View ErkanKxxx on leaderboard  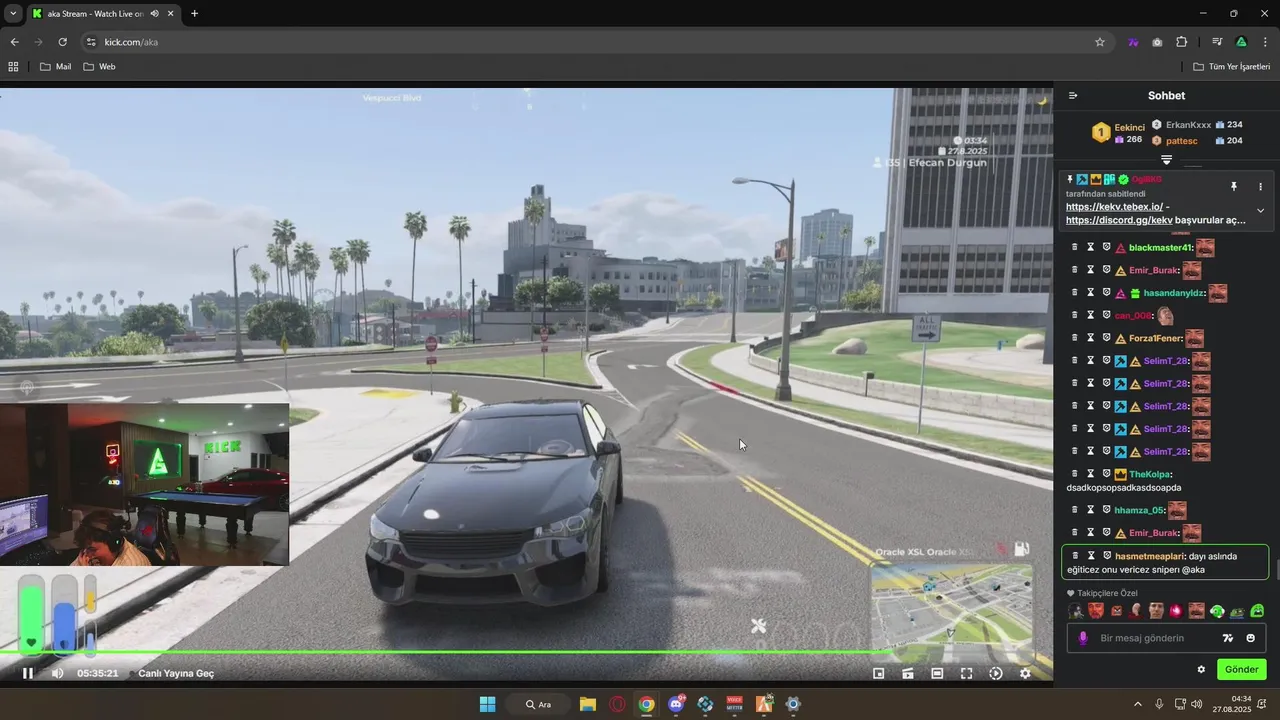click(1188, 125)
